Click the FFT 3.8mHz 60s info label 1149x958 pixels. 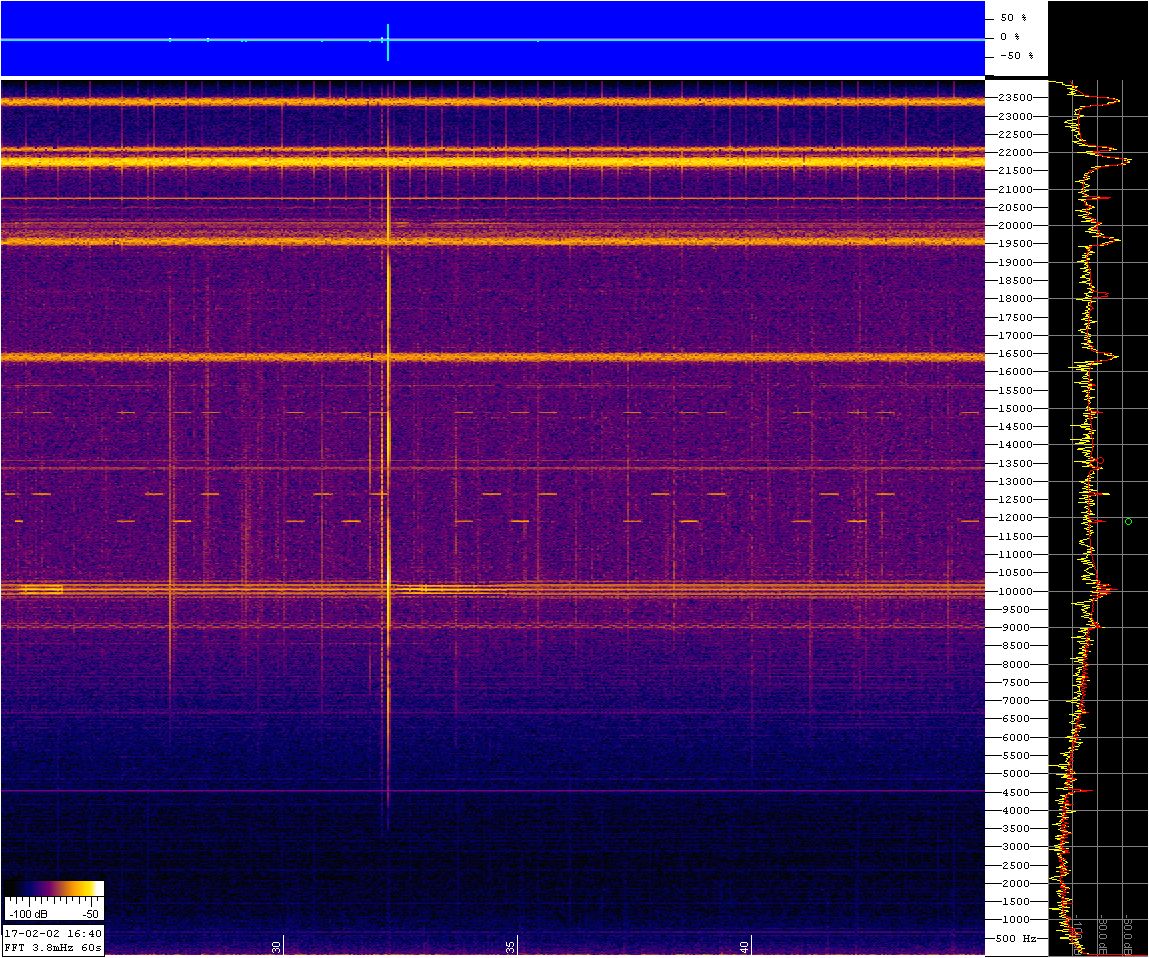[x=53, y=948]
